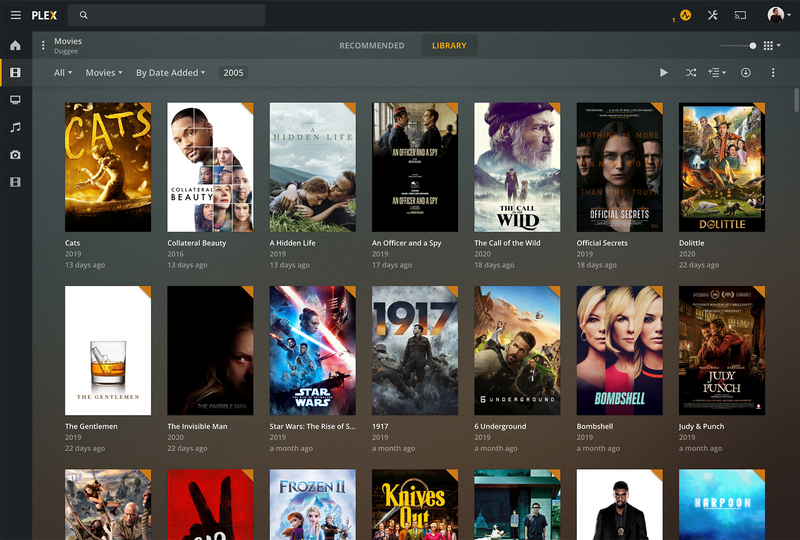Expand the All filter dropdown
Screen dimensions: 800x540
pos(63,73)
